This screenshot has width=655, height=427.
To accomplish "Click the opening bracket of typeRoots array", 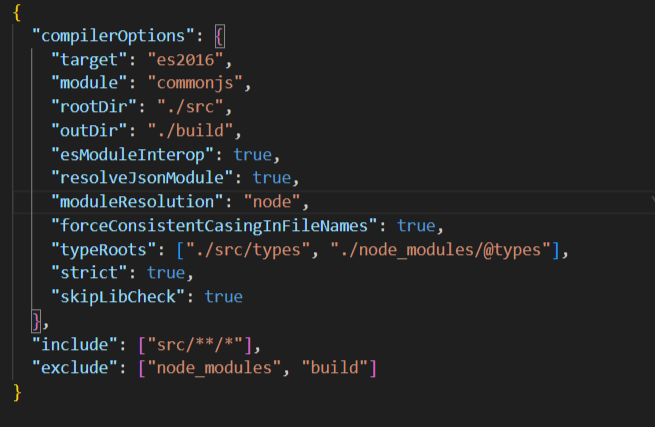I will tap(180, 251).
